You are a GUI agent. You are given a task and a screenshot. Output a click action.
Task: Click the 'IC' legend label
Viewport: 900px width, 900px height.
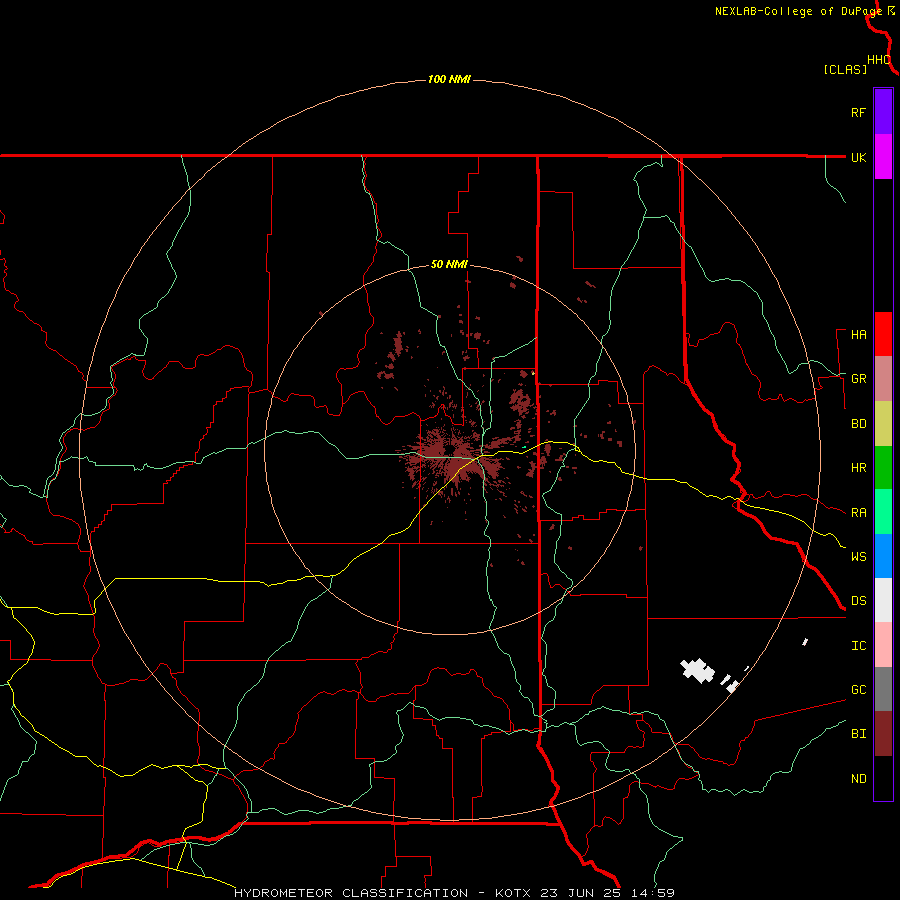point(858,646)
